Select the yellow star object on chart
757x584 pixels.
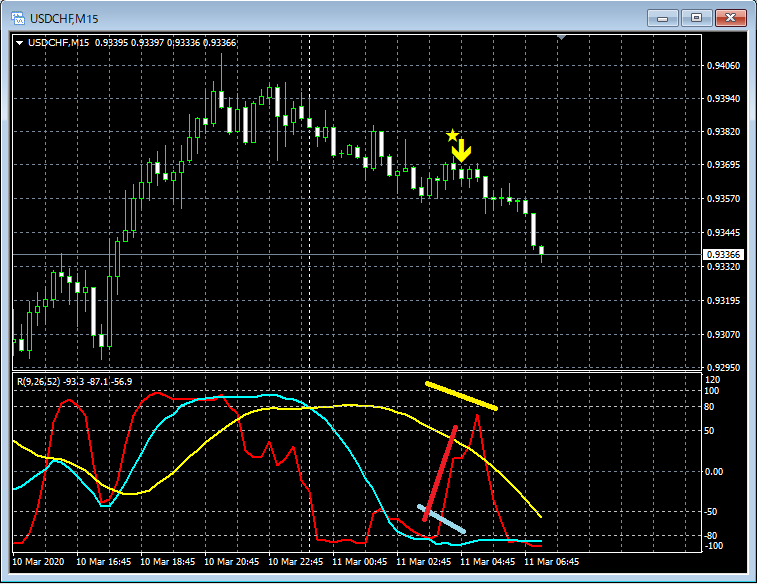(x=452, y=136)
